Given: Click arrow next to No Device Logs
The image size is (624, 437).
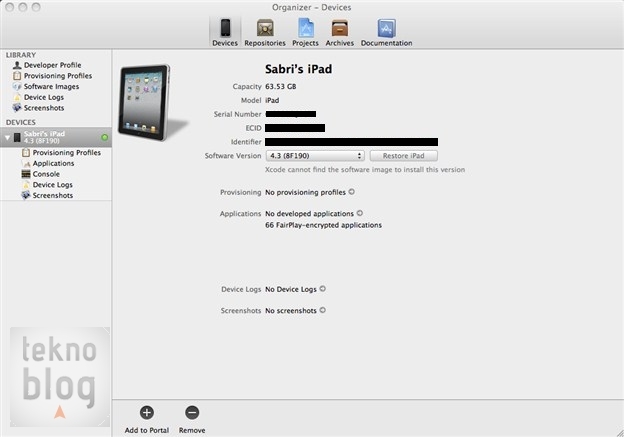Looking at the screenshot, I should [x=323, y=289].
